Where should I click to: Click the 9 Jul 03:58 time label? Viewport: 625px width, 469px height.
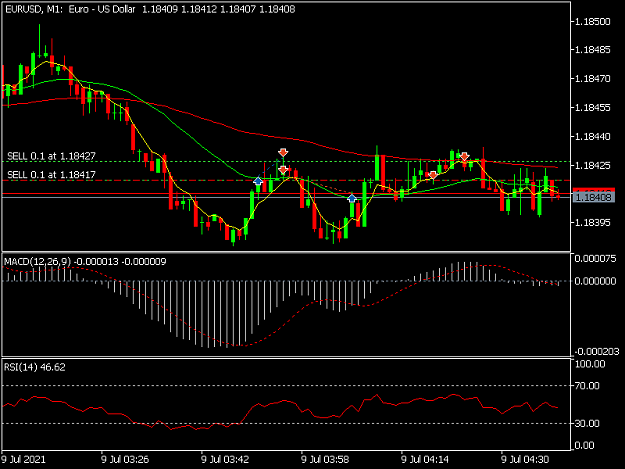click(x=325, y=459)
